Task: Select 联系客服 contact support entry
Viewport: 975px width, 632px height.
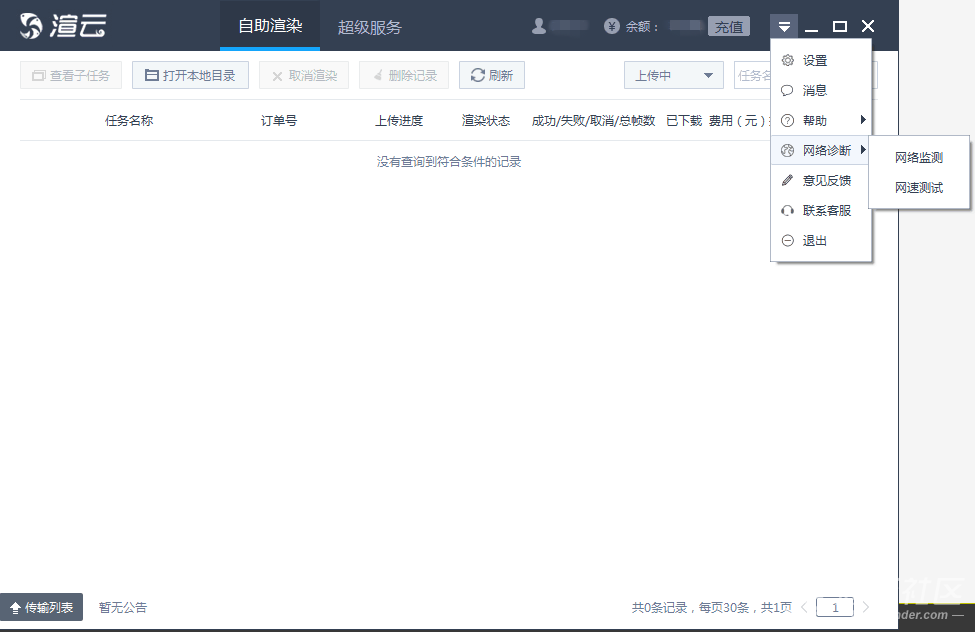Action: pyautogui.click(x=826, y=211)
